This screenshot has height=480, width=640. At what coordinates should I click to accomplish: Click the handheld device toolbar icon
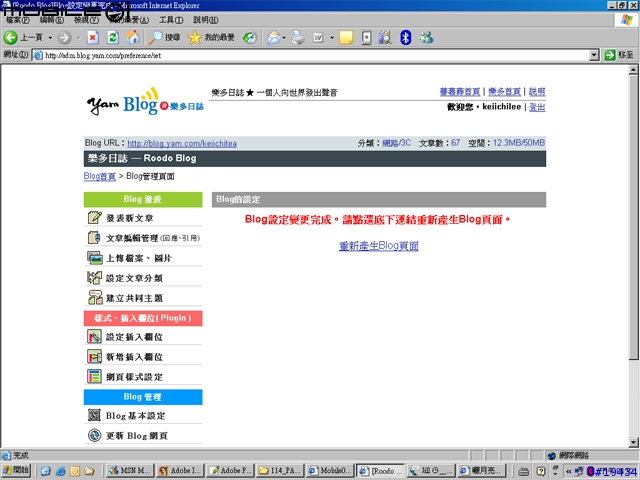366,38
